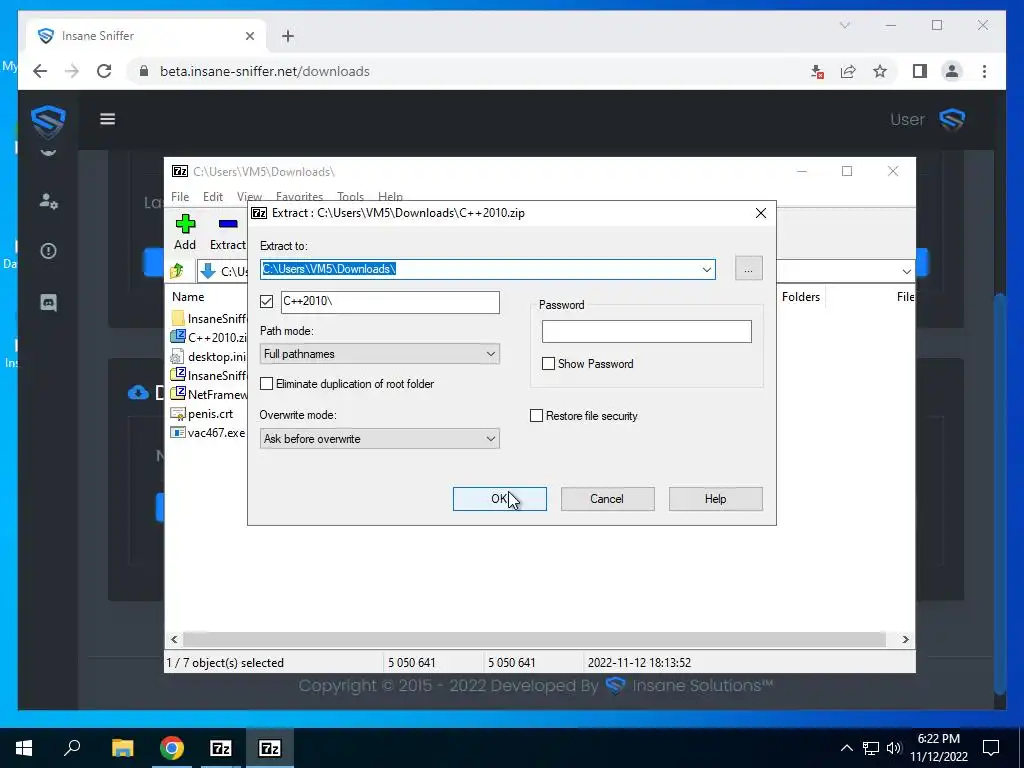Expand the 7-Zip address bar dropdown
1024x768 pixels.
click(x=906, y=271)
